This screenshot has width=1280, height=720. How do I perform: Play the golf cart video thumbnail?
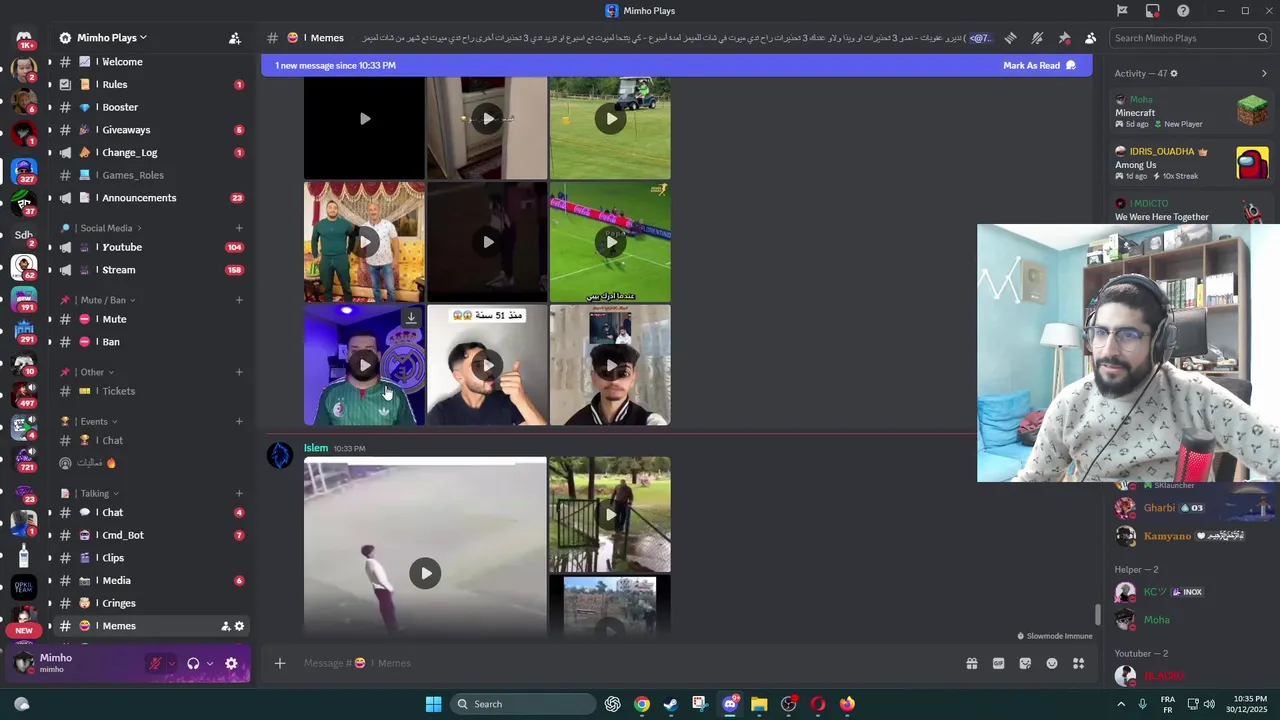coord(610,119)
